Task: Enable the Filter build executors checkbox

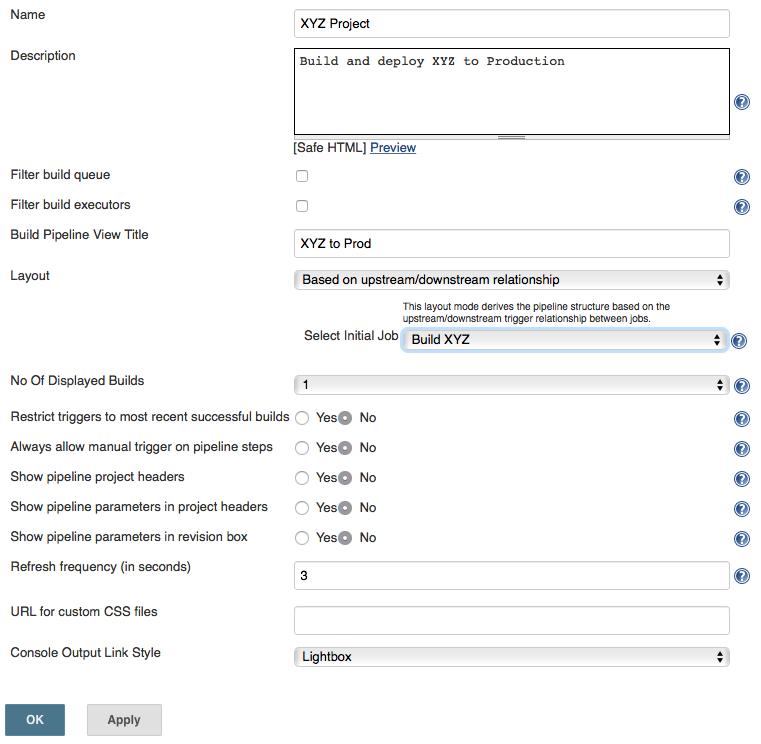Action: [302, 206]
